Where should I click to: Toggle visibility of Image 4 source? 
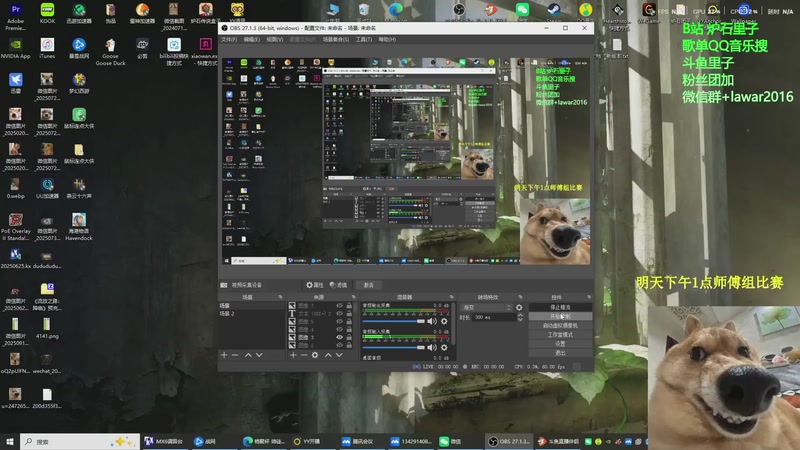339,330
